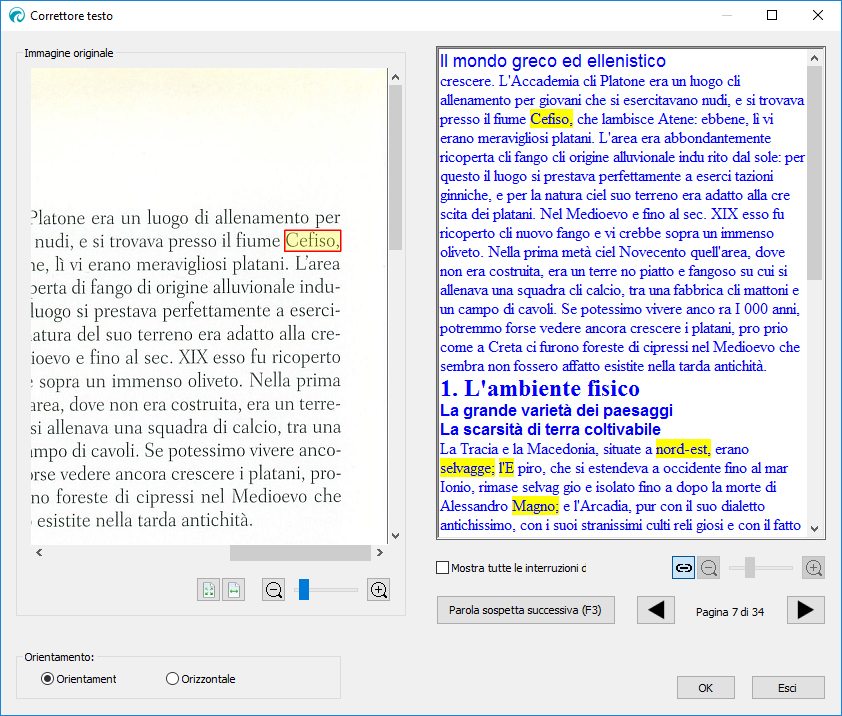Click the fit-width icon under the original image
Image resolution: width=842 pixels, height=716 pixels.
click(x=233, y=590)
